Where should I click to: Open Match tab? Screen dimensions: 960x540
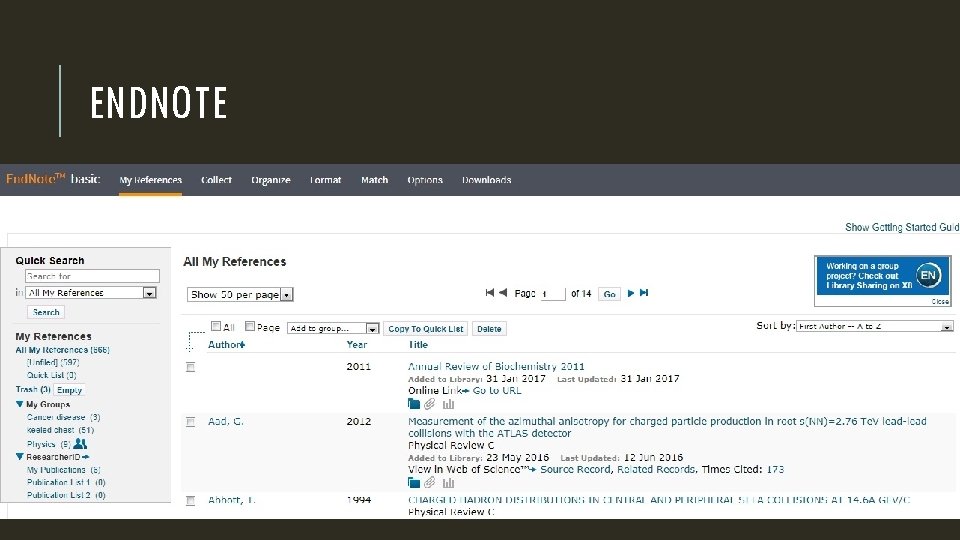[x=374, y=180]
